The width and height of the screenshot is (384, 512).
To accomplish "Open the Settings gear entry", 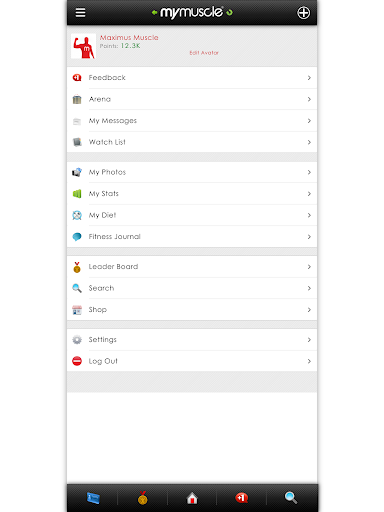I will click(x=192, y=340).
